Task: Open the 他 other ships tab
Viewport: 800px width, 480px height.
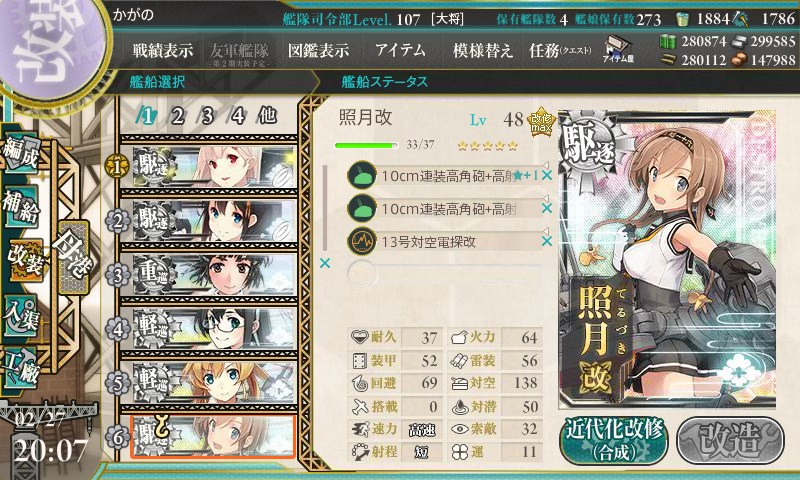Action: pos(267,116)
